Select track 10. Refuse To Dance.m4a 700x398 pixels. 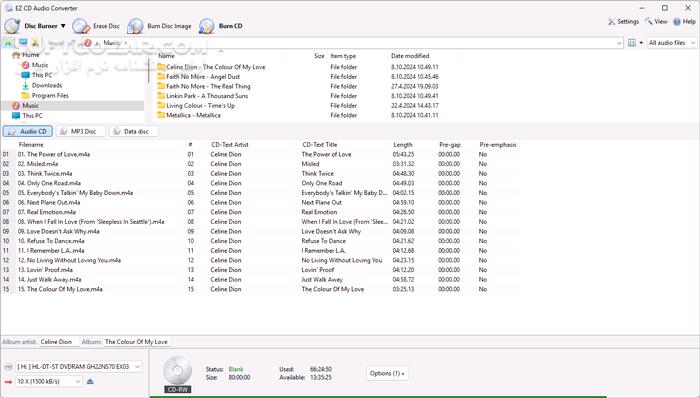[50, 241]
